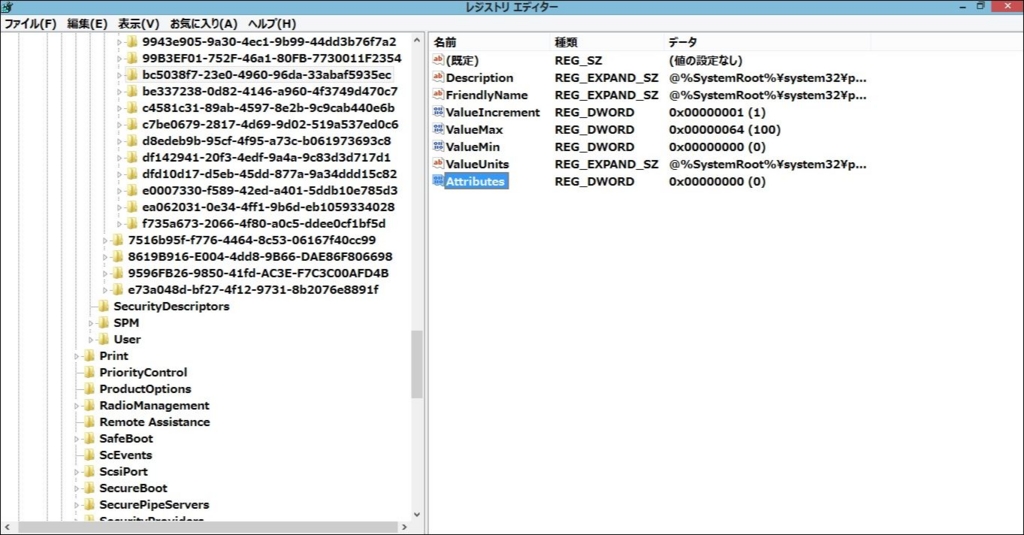Click the Description string value icon

pyautogui.click(x=438, y=77)
